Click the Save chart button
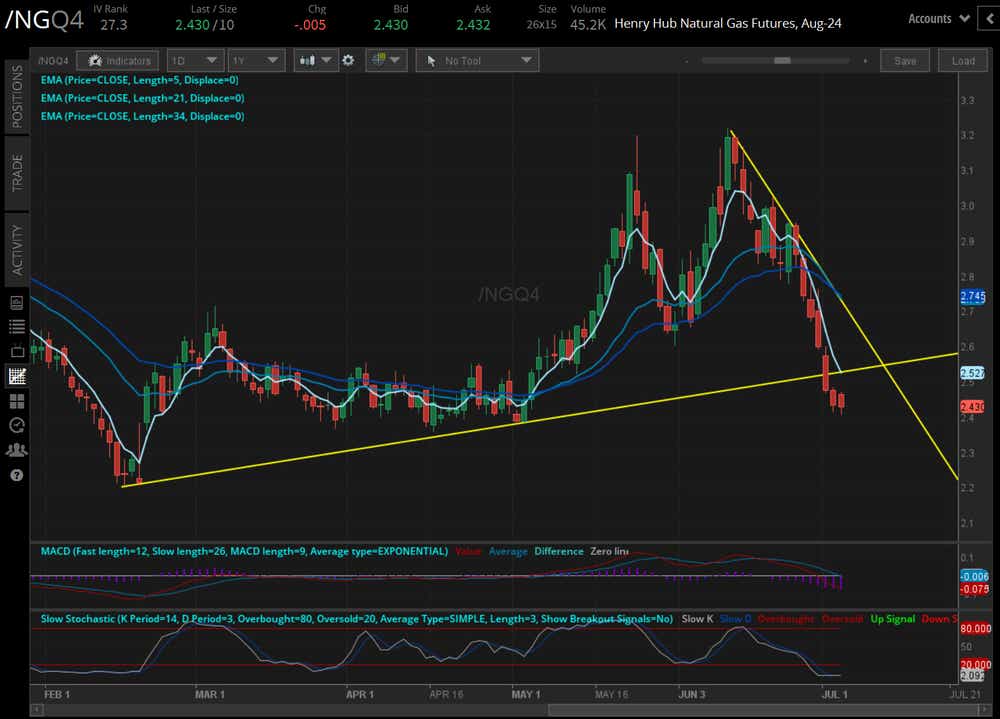The width and height of the screenshot is (1000, 719). (905, 61)
